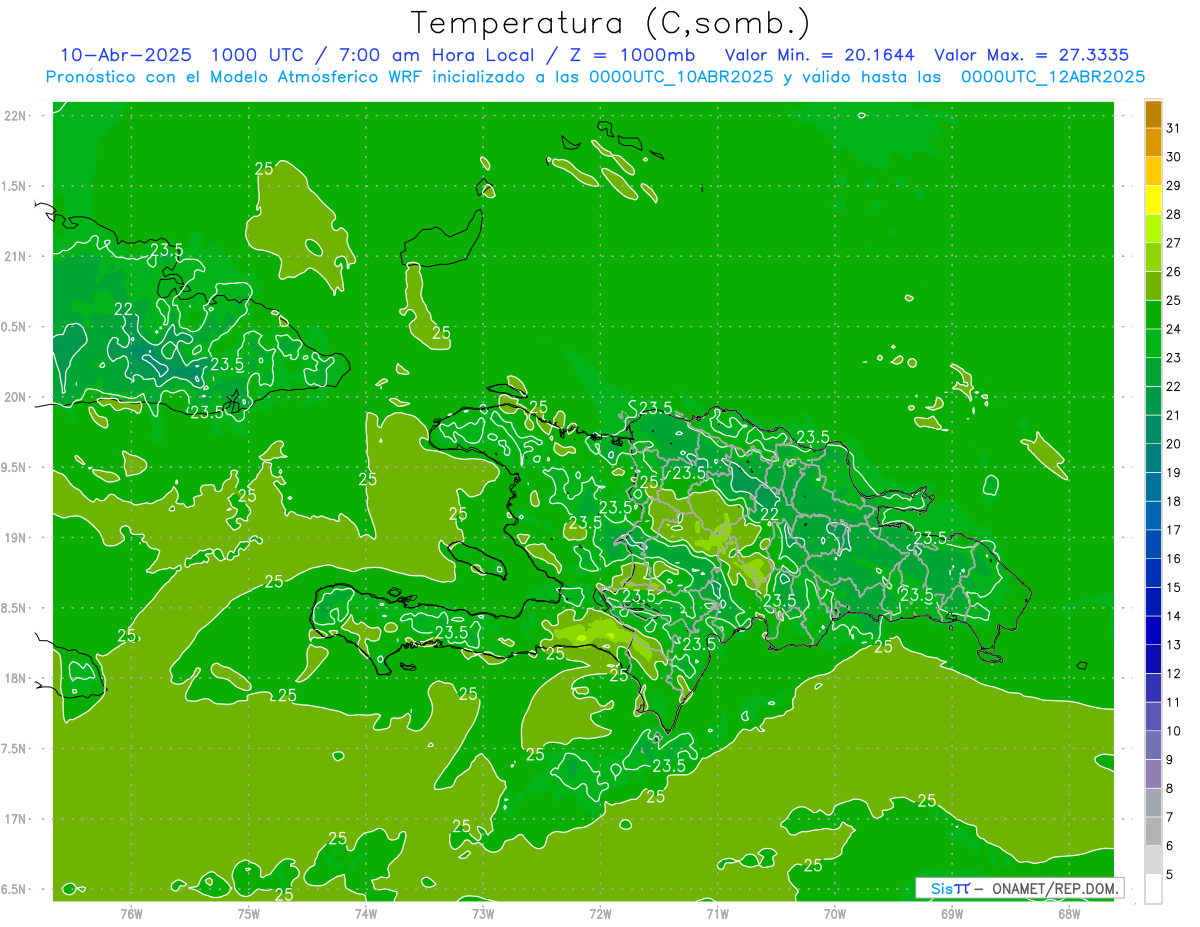Pick the yellow legend band between 28 and 29
This screenshot has width=1200, height=927.
click(1153, 200)
